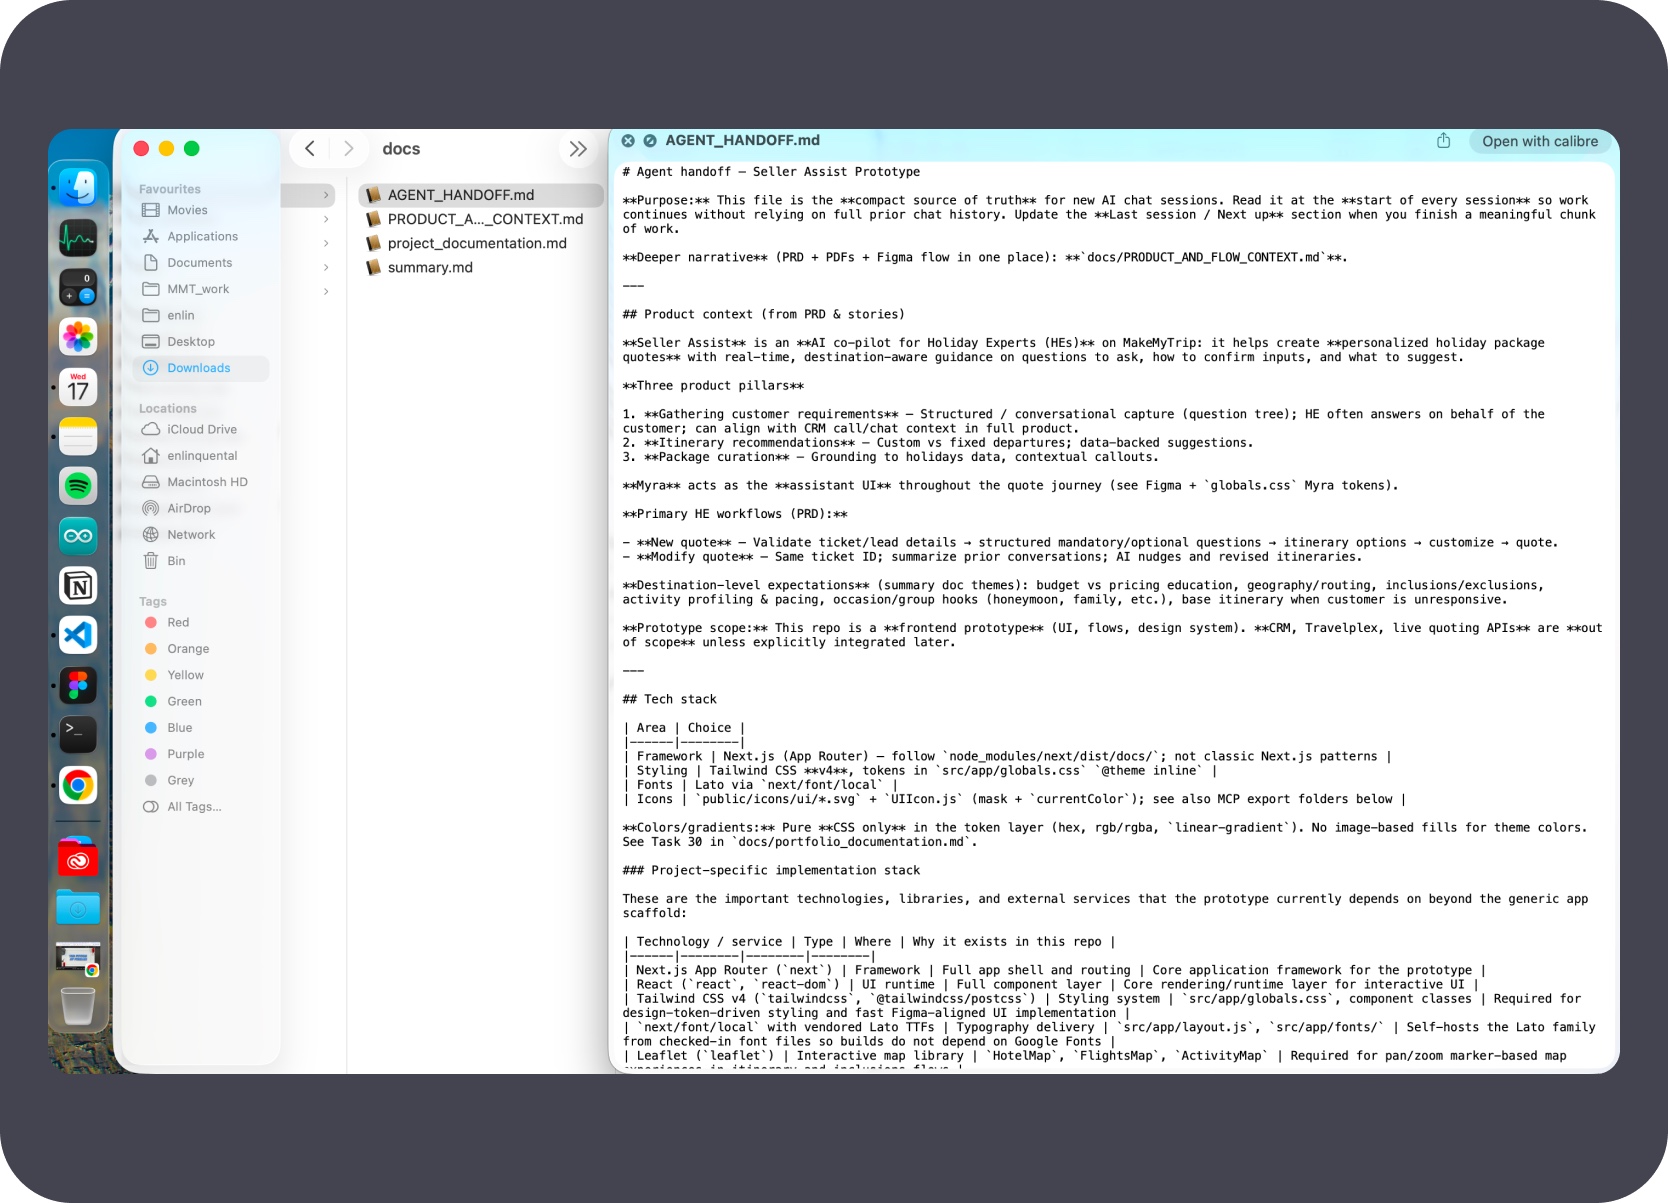
Task: Open the Trash in the Dock
Action: (78, 1006)
